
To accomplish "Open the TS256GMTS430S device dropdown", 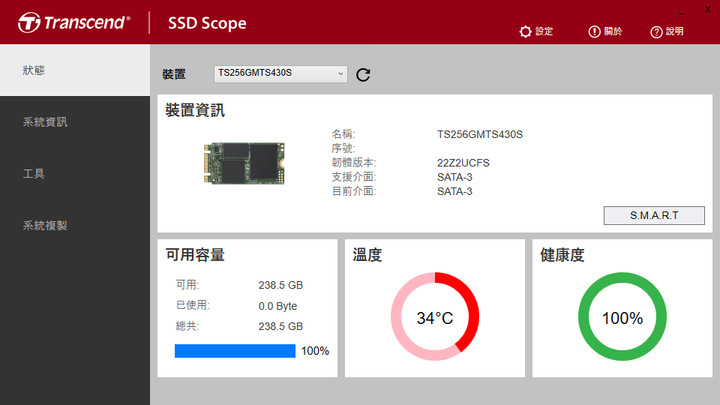I will (x=281, y=73).
